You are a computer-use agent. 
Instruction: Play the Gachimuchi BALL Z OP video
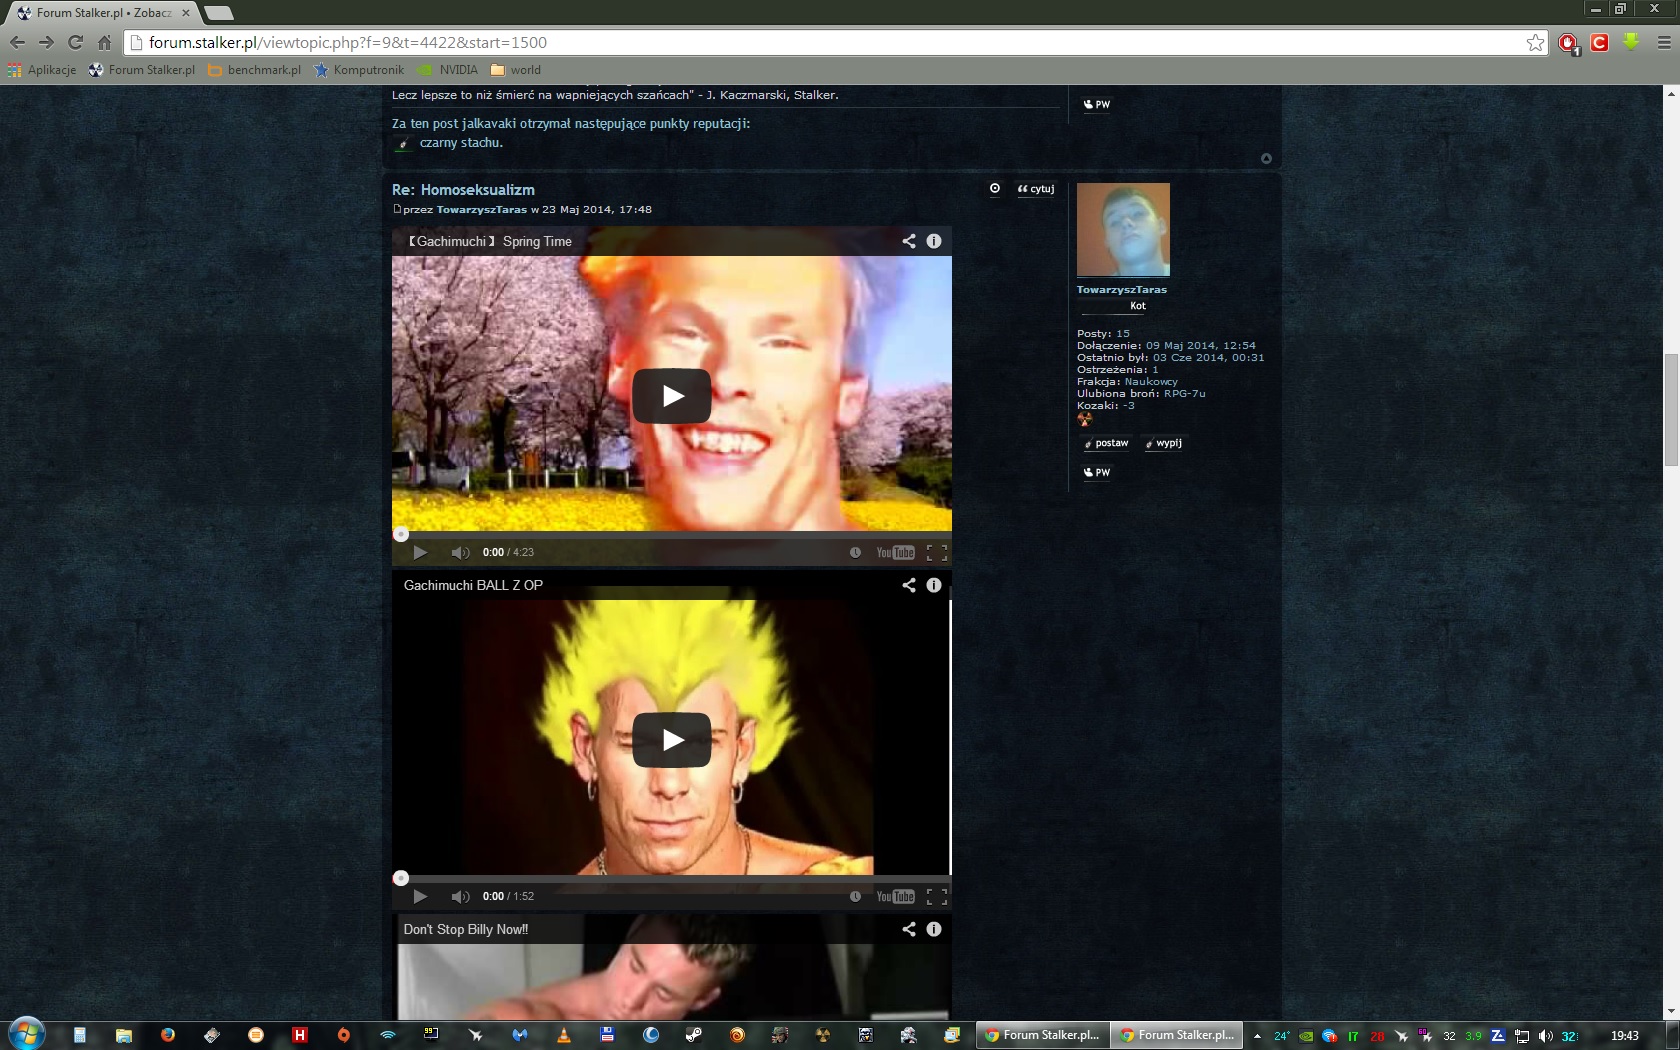[671, 740]
